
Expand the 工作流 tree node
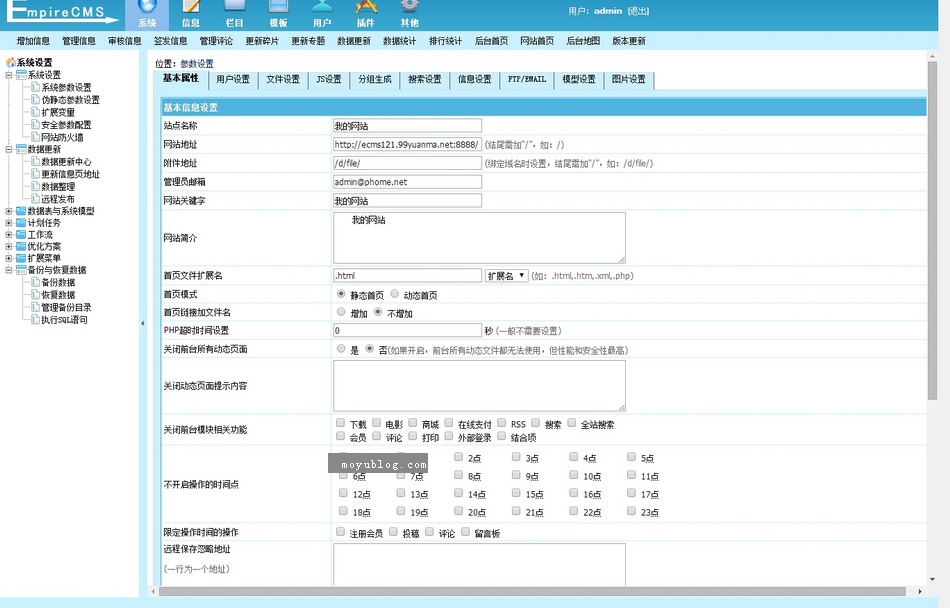pos(8,234)
